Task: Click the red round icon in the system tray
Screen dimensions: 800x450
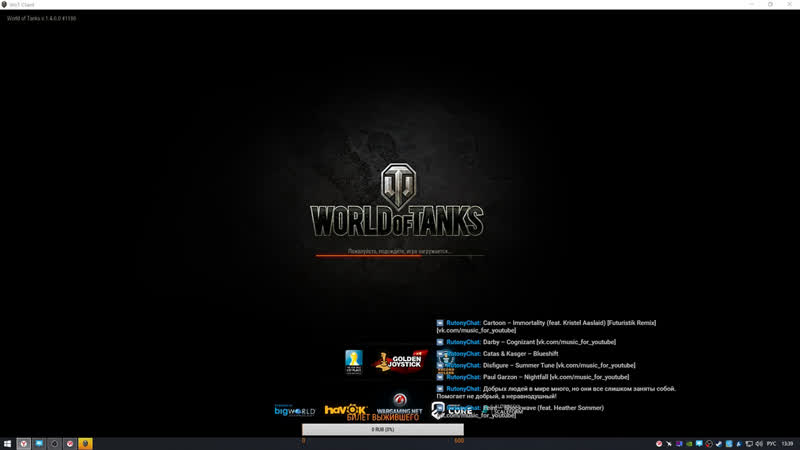Action: click(x=659, y=444)
